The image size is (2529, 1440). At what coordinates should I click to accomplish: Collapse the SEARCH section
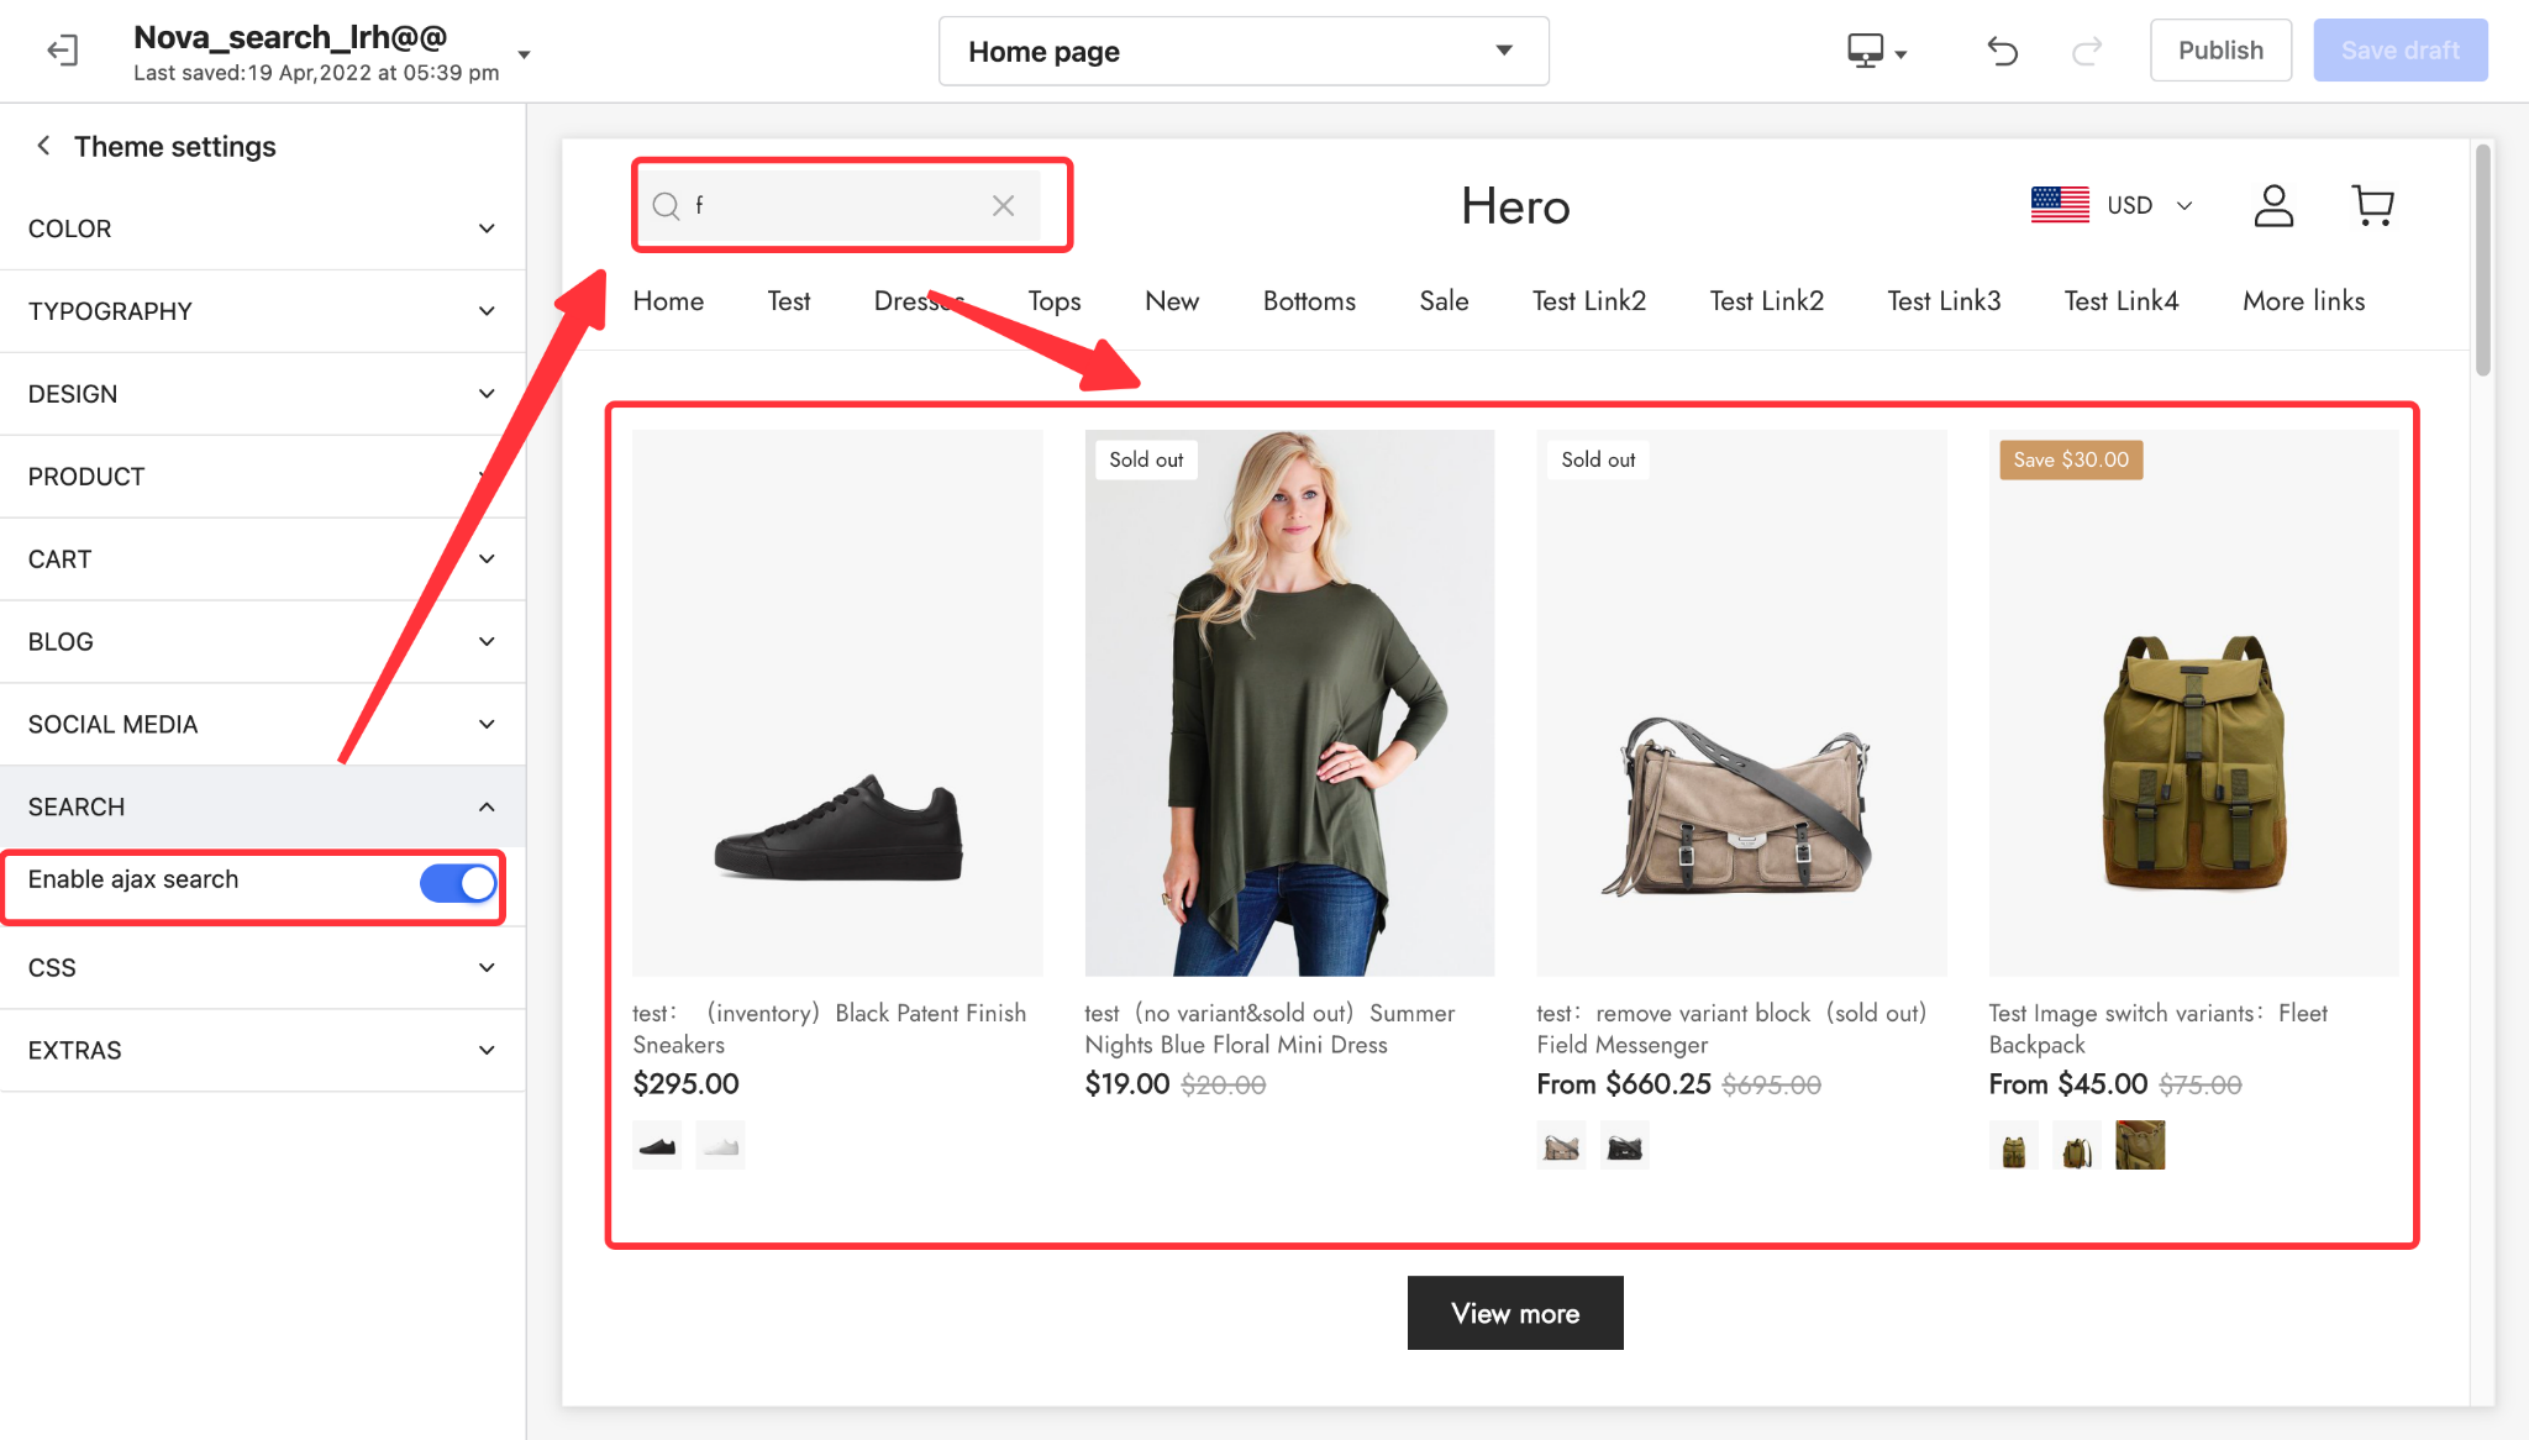tap(262, 807)
